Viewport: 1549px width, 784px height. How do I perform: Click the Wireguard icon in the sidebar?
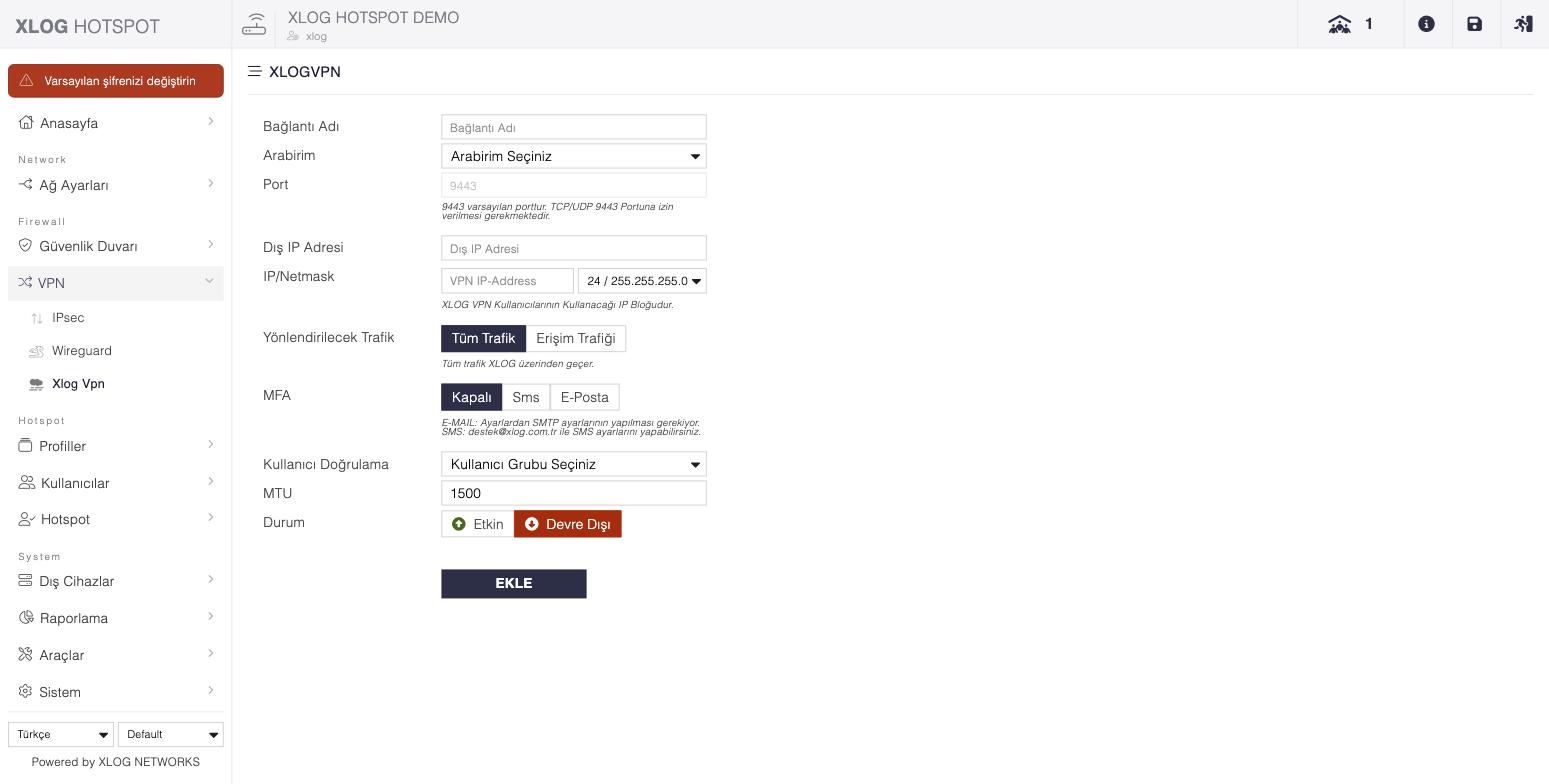coord(37,351)
